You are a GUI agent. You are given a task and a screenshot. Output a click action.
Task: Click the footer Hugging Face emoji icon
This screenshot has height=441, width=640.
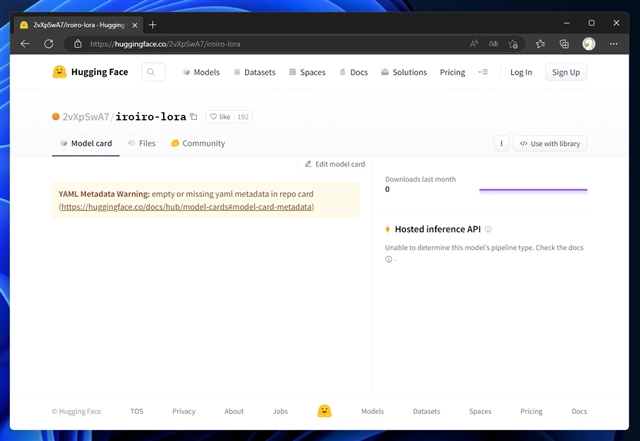[x=324, y=411]
